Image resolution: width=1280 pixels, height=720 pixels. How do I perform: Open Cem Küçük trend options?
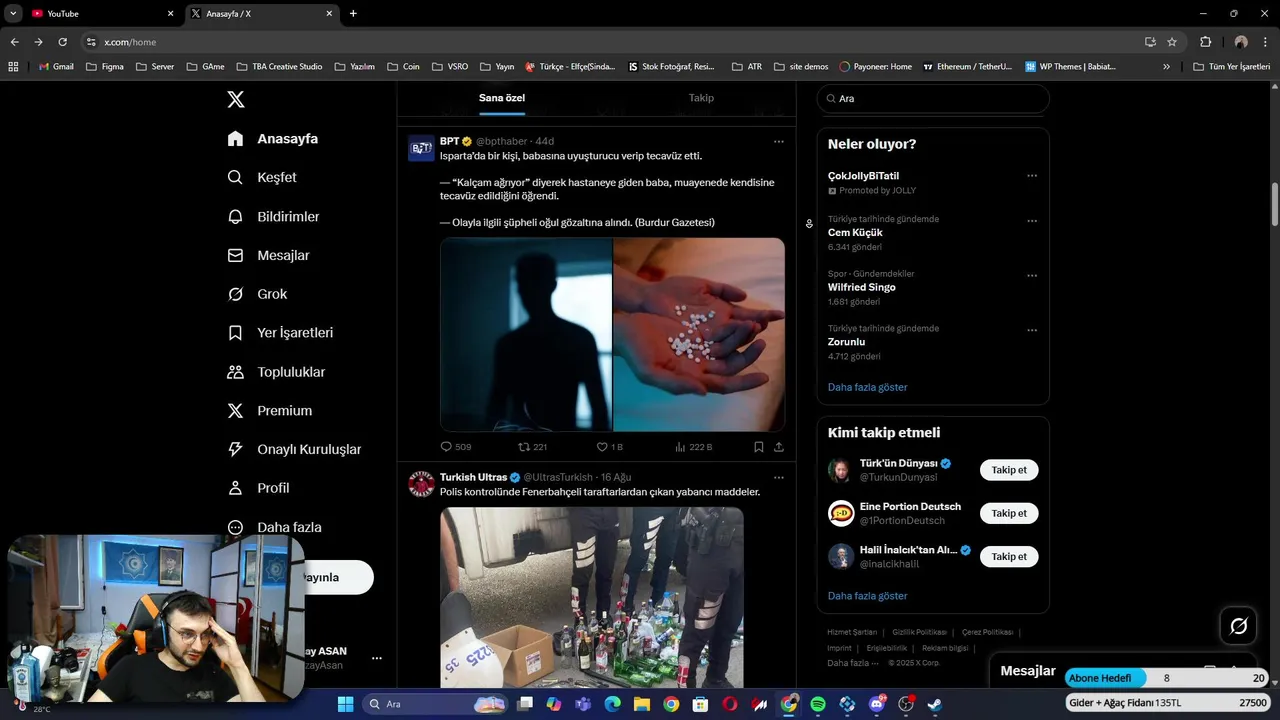coord(1032,221)
